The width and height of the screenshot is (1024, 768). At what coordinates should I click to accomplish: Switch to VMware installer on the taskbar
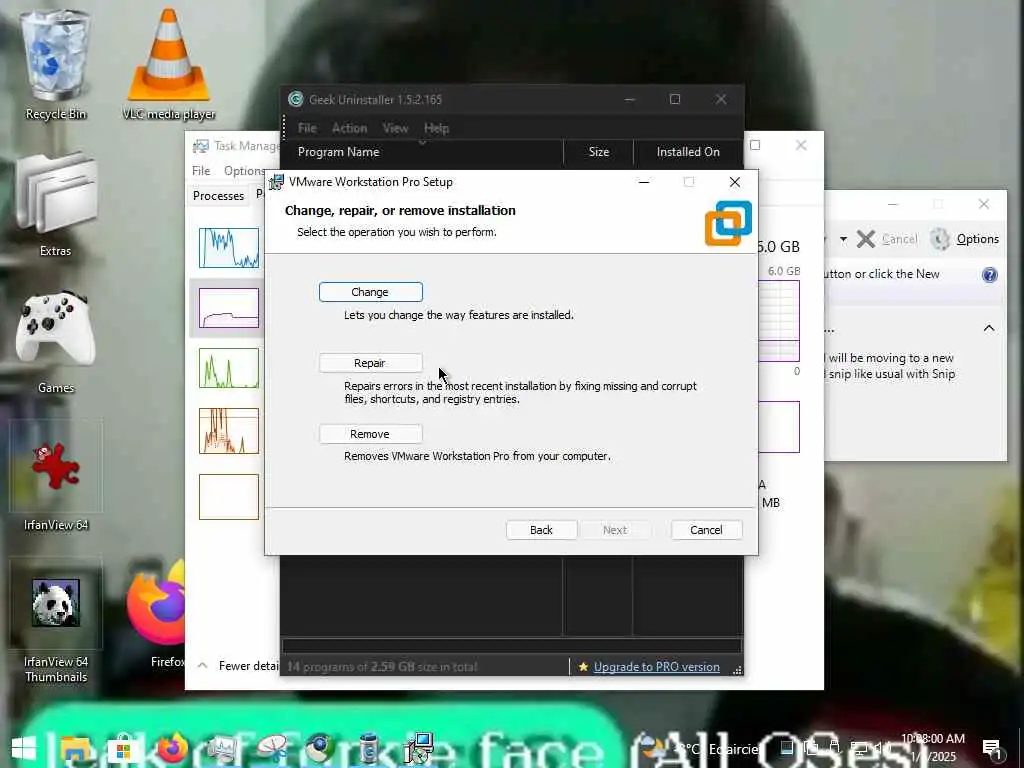tap(419, 749)
